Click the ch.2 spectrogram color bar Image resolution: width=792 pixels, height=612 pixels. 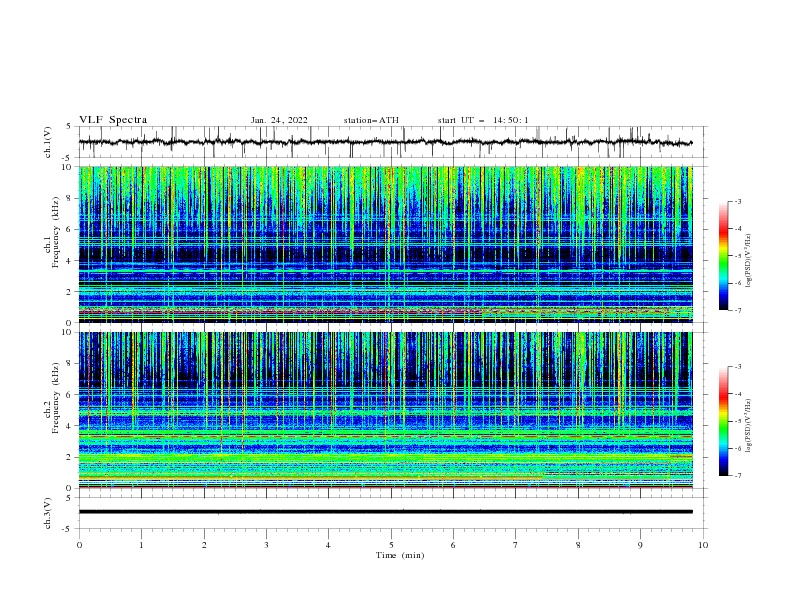click(723, 421)
